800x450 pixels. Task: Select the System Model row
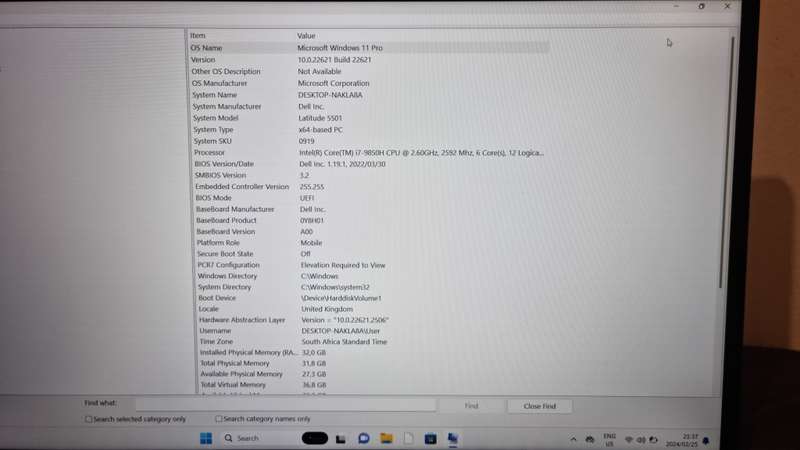pyautogui.click(x=371, y=118)
